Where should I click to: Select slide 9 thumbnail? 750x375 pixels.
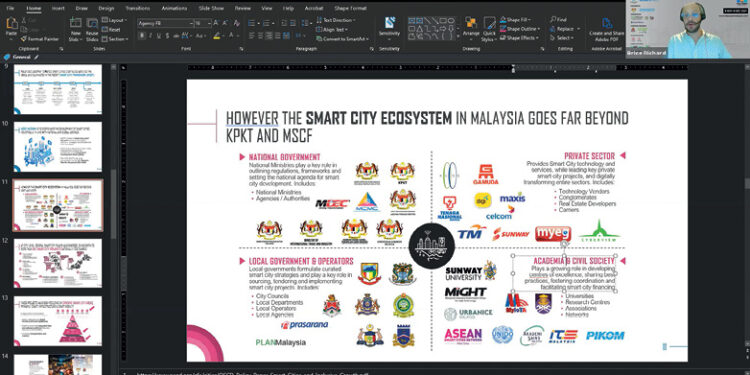tap(58, 89)
